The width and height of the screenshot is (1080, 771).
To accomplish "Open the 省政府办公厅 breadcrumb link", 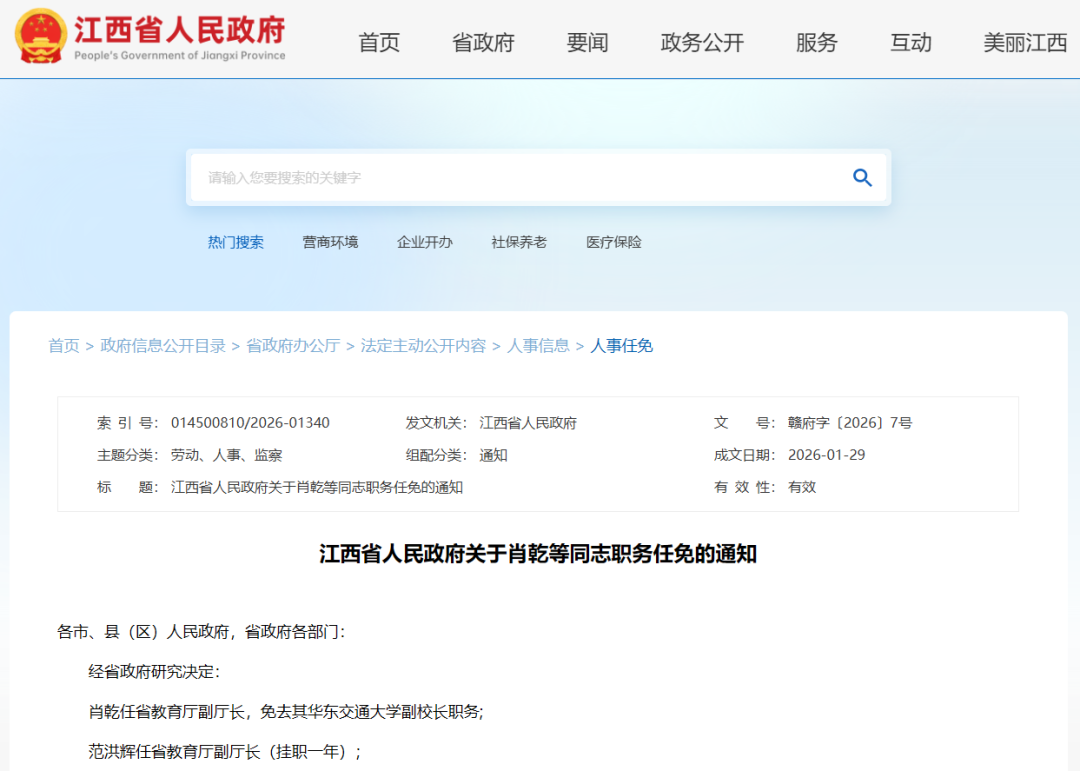I will click(293, 346).
